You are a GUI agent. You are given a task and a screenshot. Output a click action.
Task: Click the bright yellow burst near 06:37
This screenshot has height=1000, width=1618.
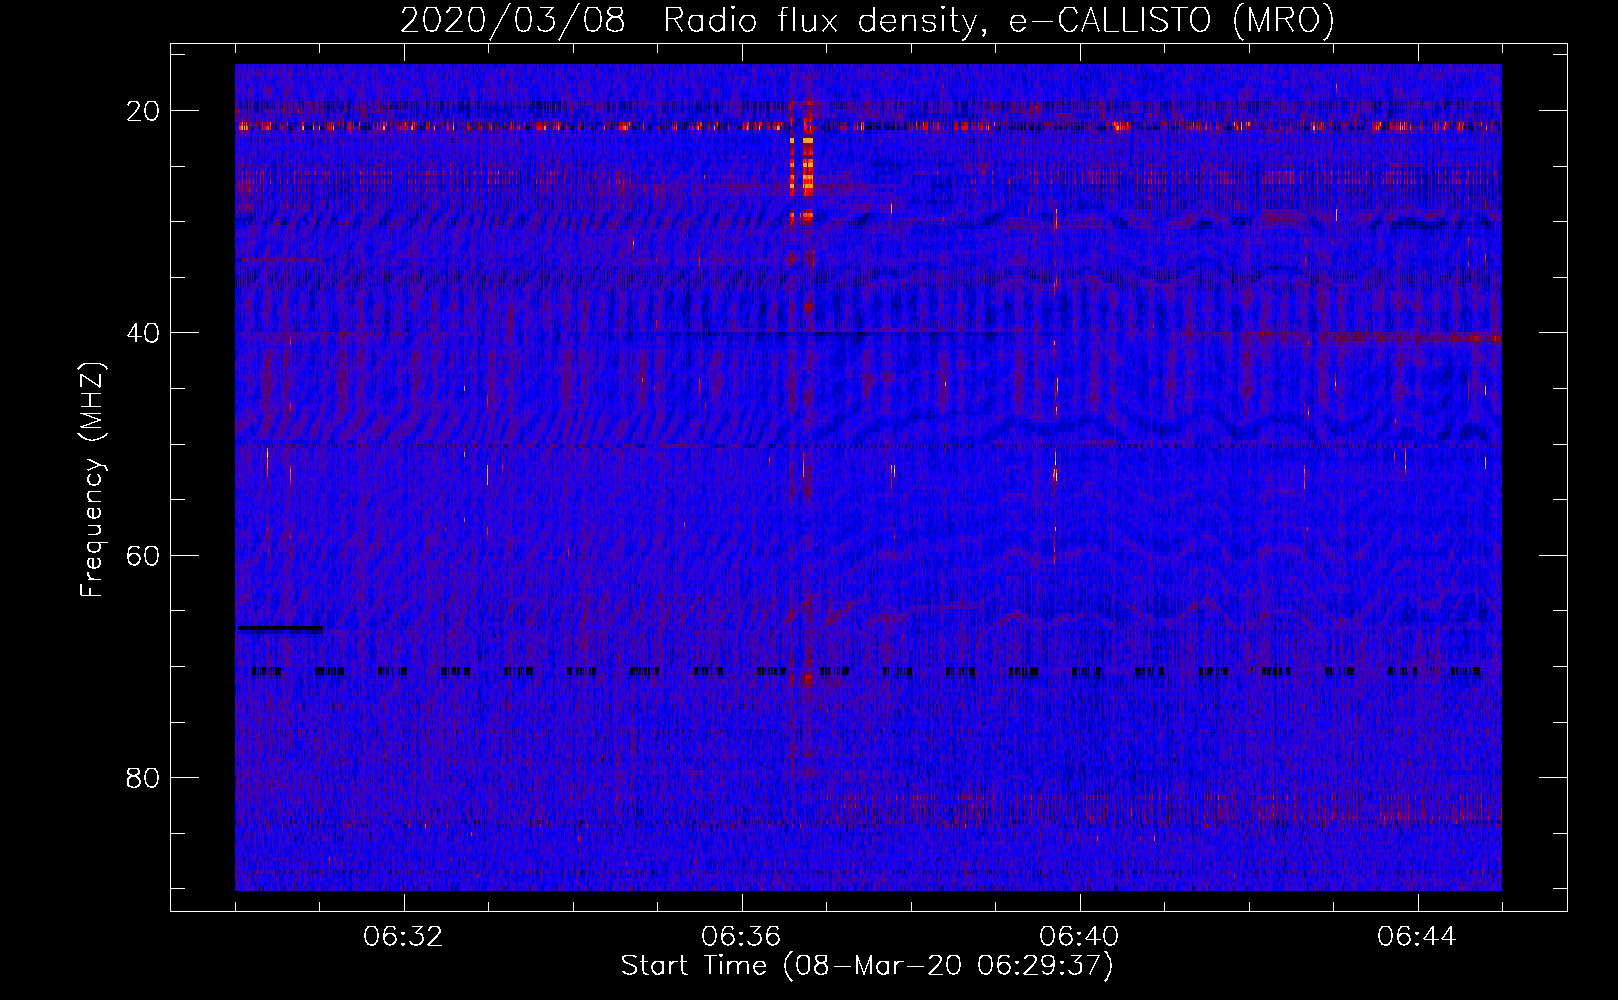click(x=806, y=165)
